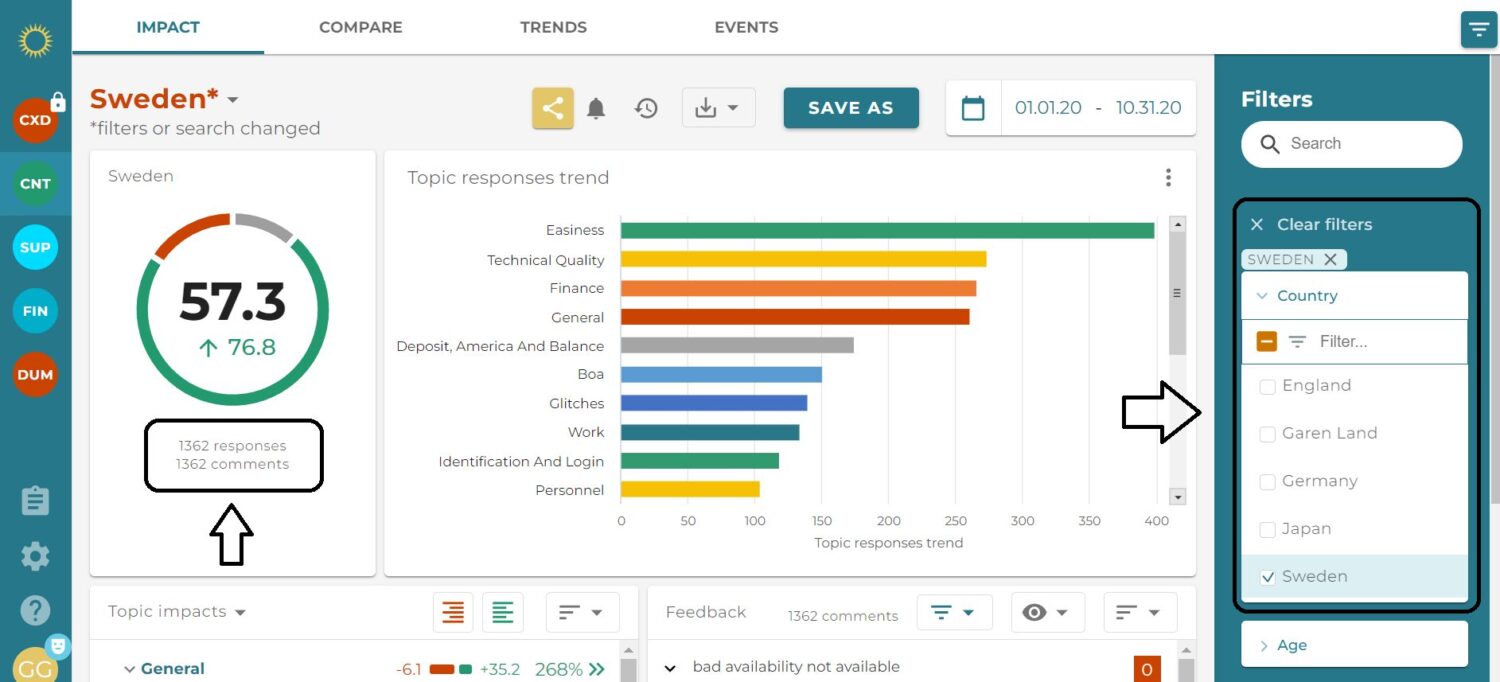Screen dimensions: 1500x682
Task: Open the Topic responses trend three-dot menu
Action: pyautogui.click(x=1168, y=178)
